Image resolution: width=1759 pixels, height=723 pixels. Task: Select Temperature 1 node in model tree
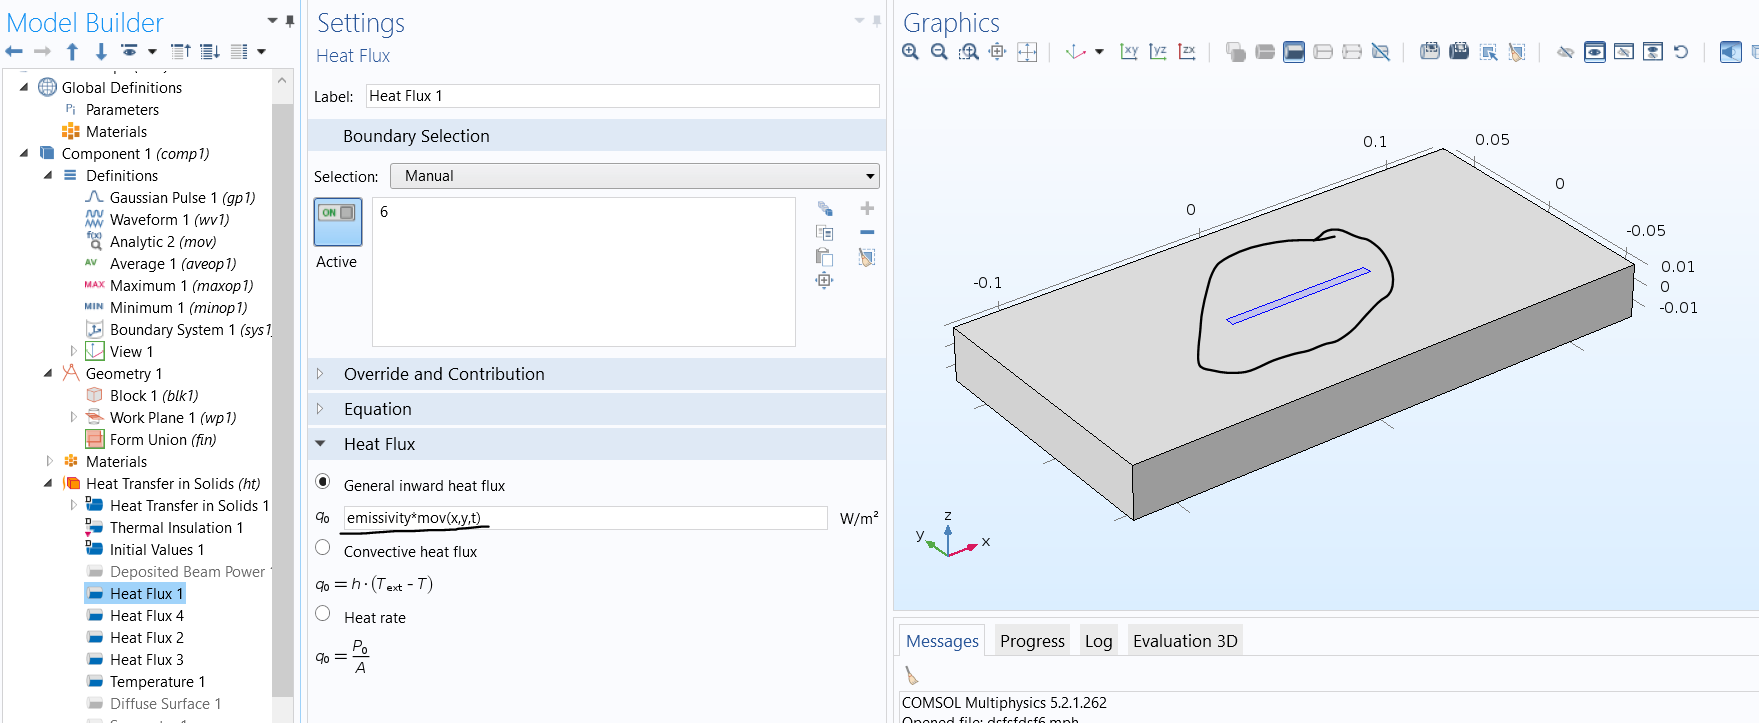click(157, 682)
